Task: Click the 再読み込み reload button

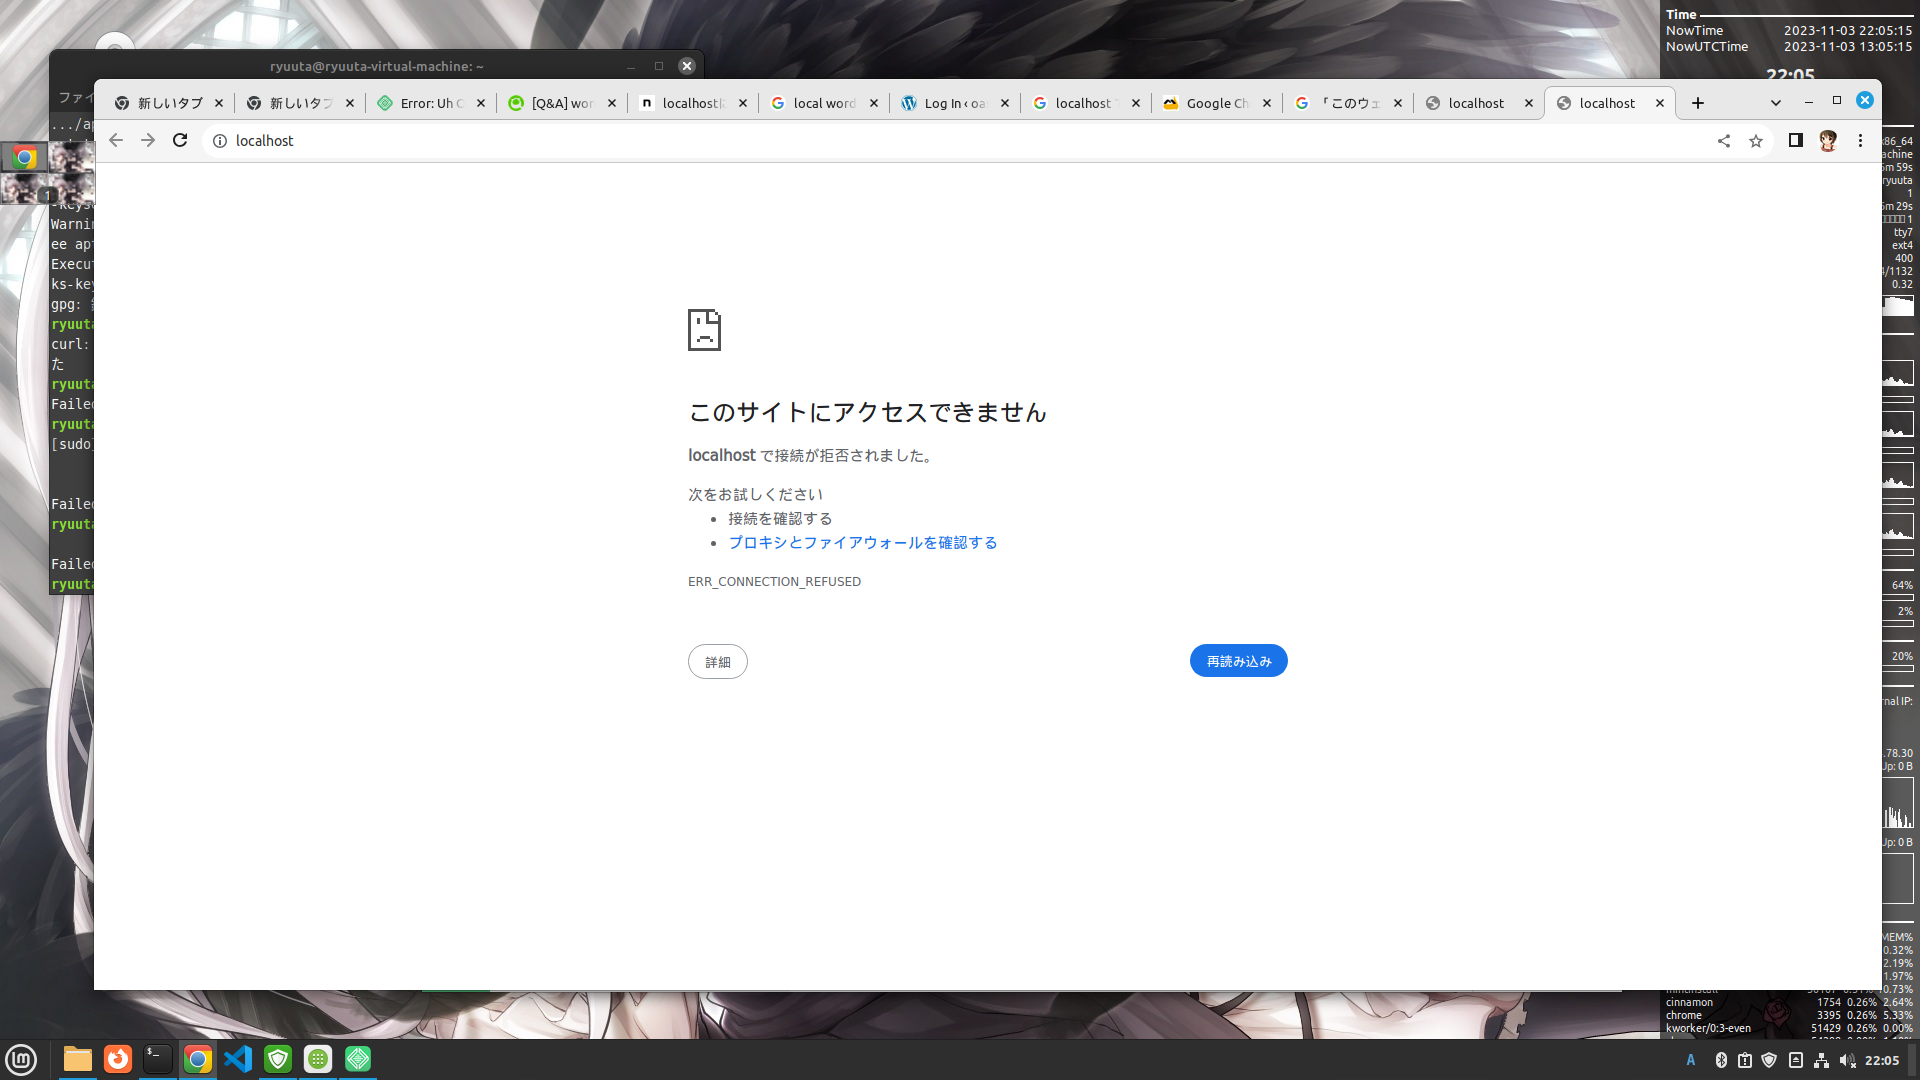Action: pyautogui.click(x=1238, y=661)
